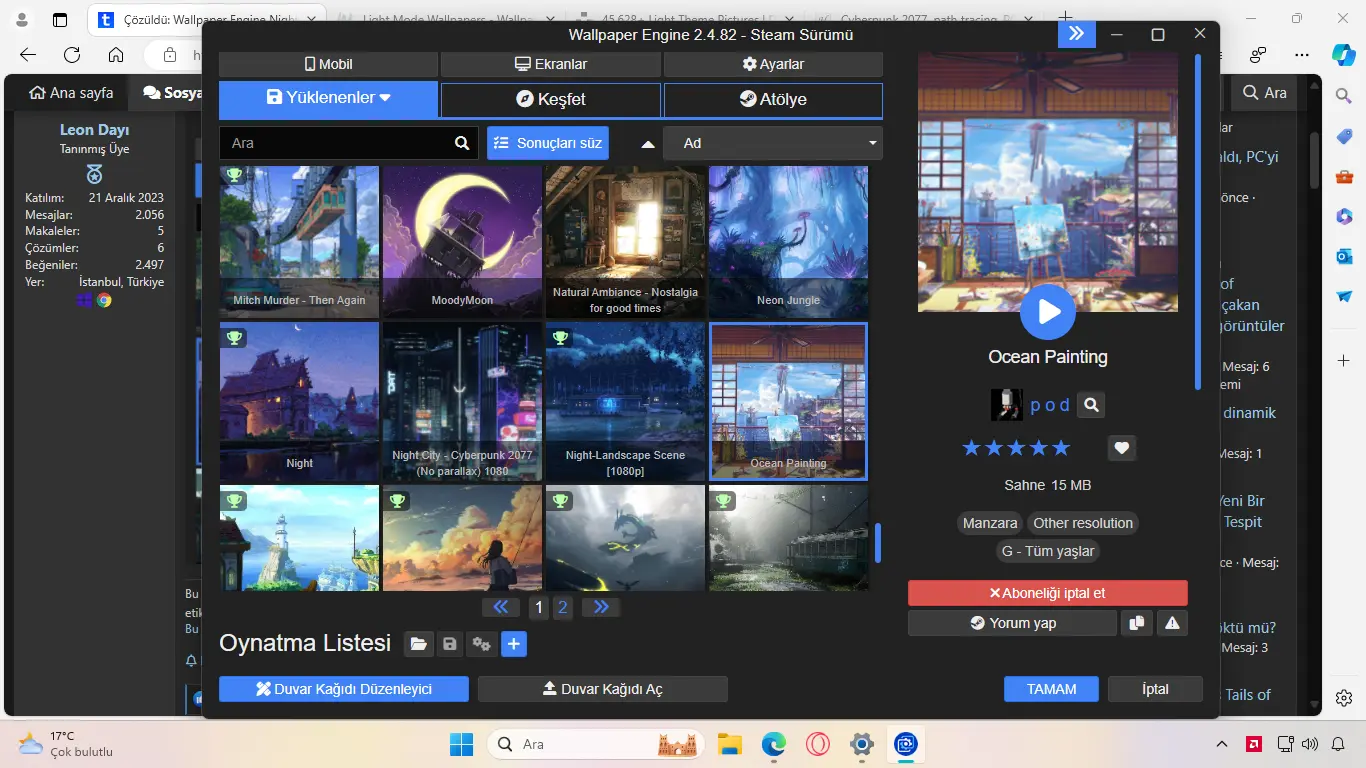Open Edge sidebar settings gear
This screenshot has width=1366, height=768.
click(1344, 698)
